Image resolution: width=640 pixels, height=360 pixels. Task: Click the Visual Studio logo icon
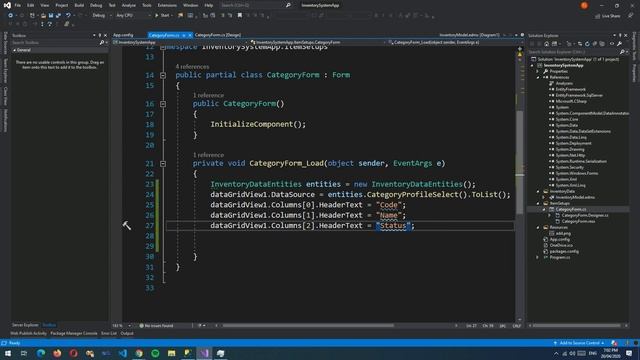click(x=7, y=5)
